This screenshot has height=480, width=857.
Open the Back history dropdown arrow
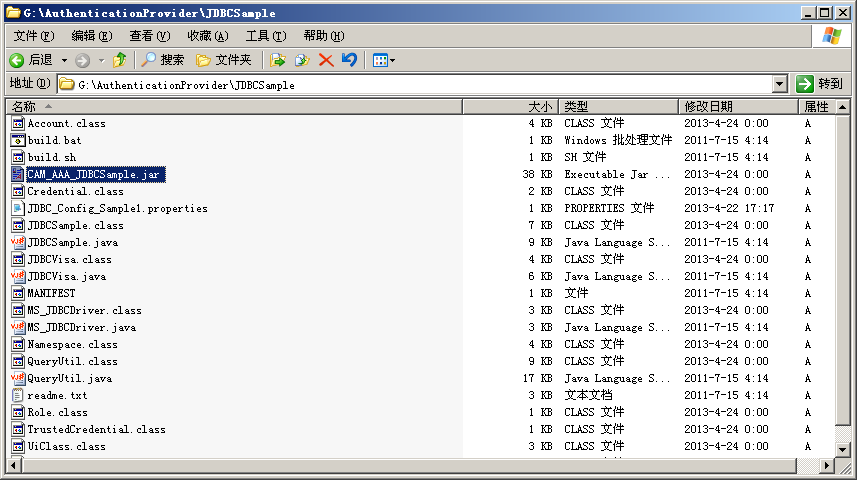[x=64, y=60]
